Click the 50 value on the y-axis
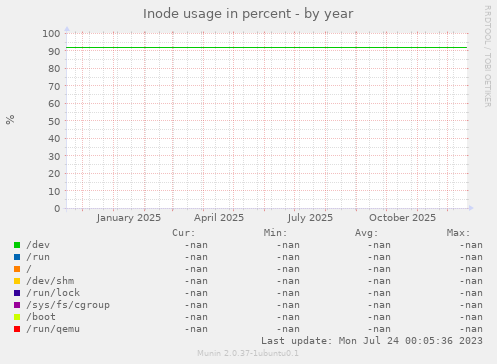 coord(54,121)
